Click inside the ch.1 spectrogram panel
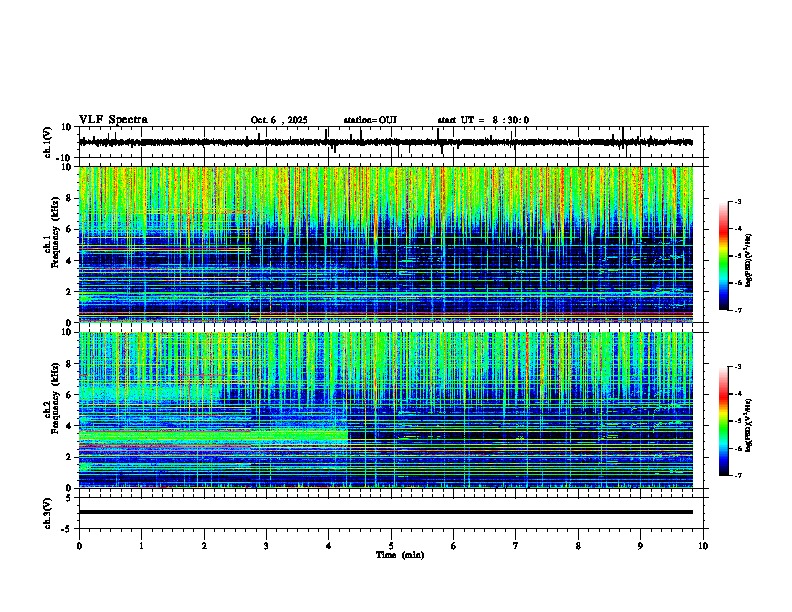The width and height of the screenshot is (792, 612). [x=386, y=244]
